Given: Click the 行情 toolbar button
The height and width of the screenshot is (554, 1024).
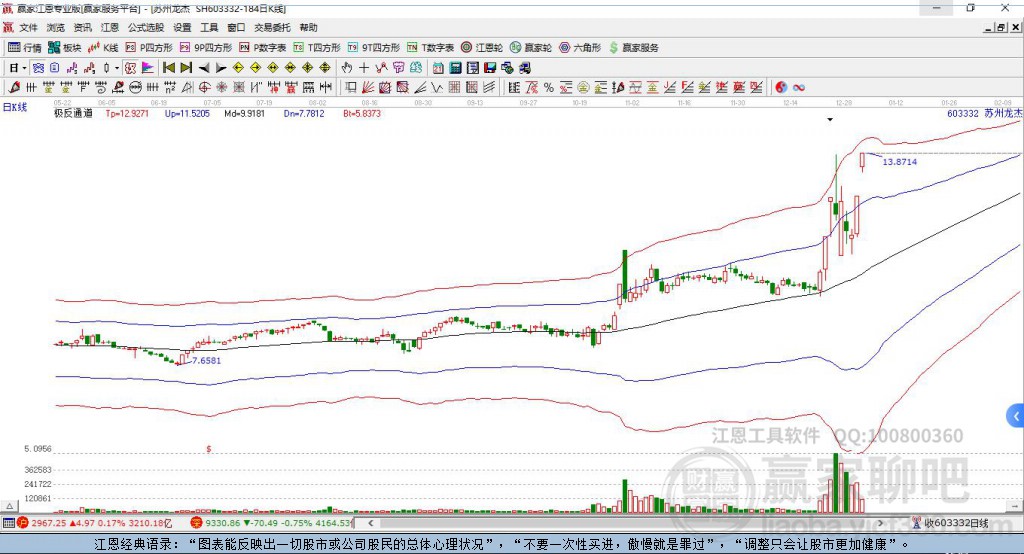Looking at the screenshot, I should click(25, 48).
